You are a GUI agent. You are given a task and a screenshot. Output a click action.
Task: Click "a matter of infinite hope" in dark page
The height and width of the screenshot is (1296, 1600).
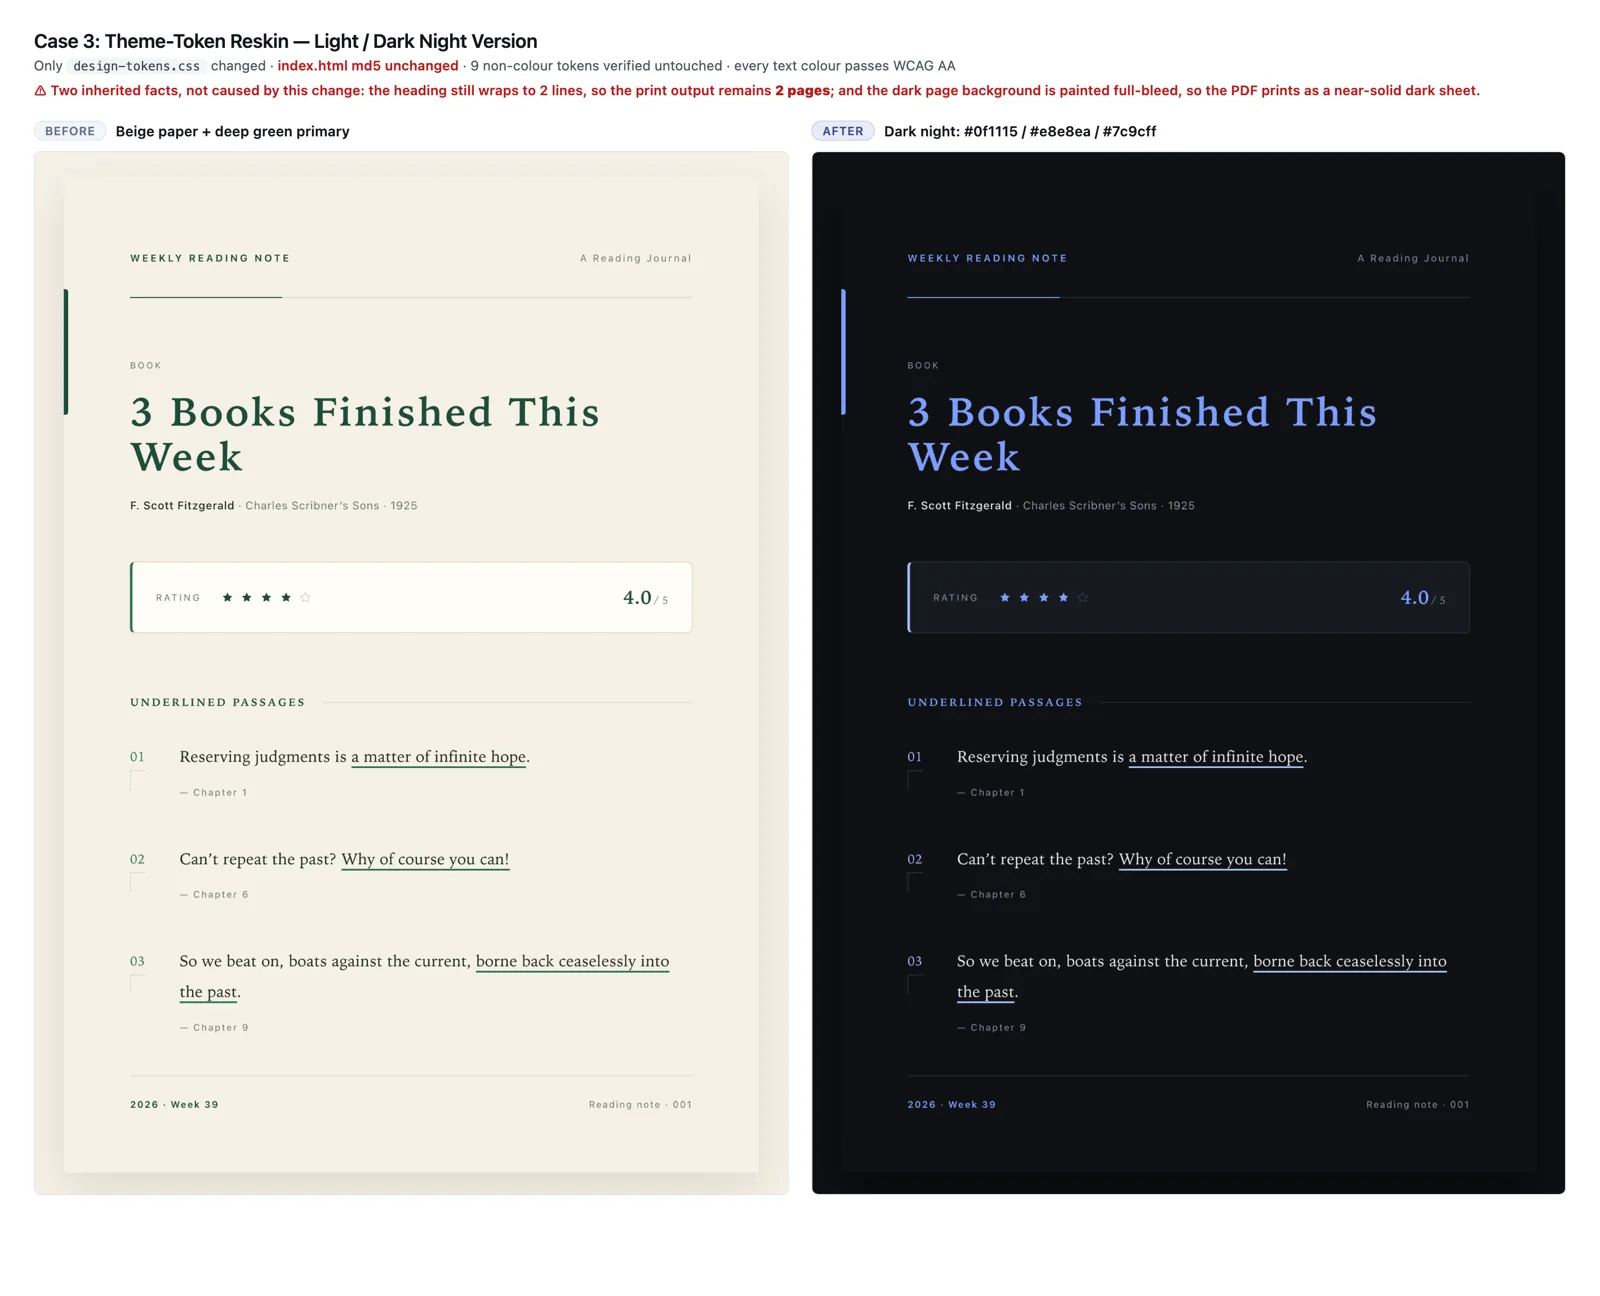pyautogui.click(x=1216, y=757)
